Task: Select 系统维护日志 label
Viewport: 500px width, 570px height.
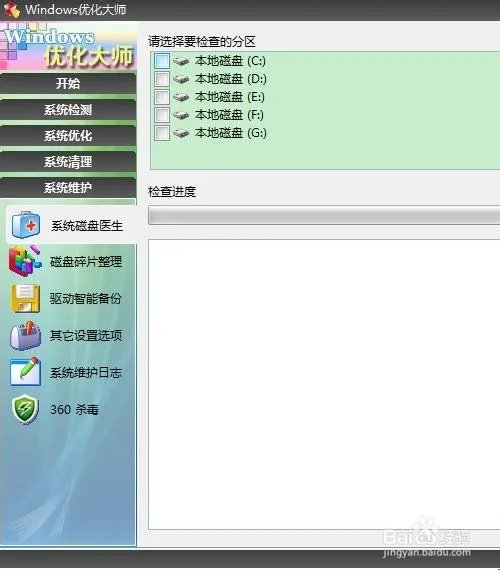Action: (86, 373)
